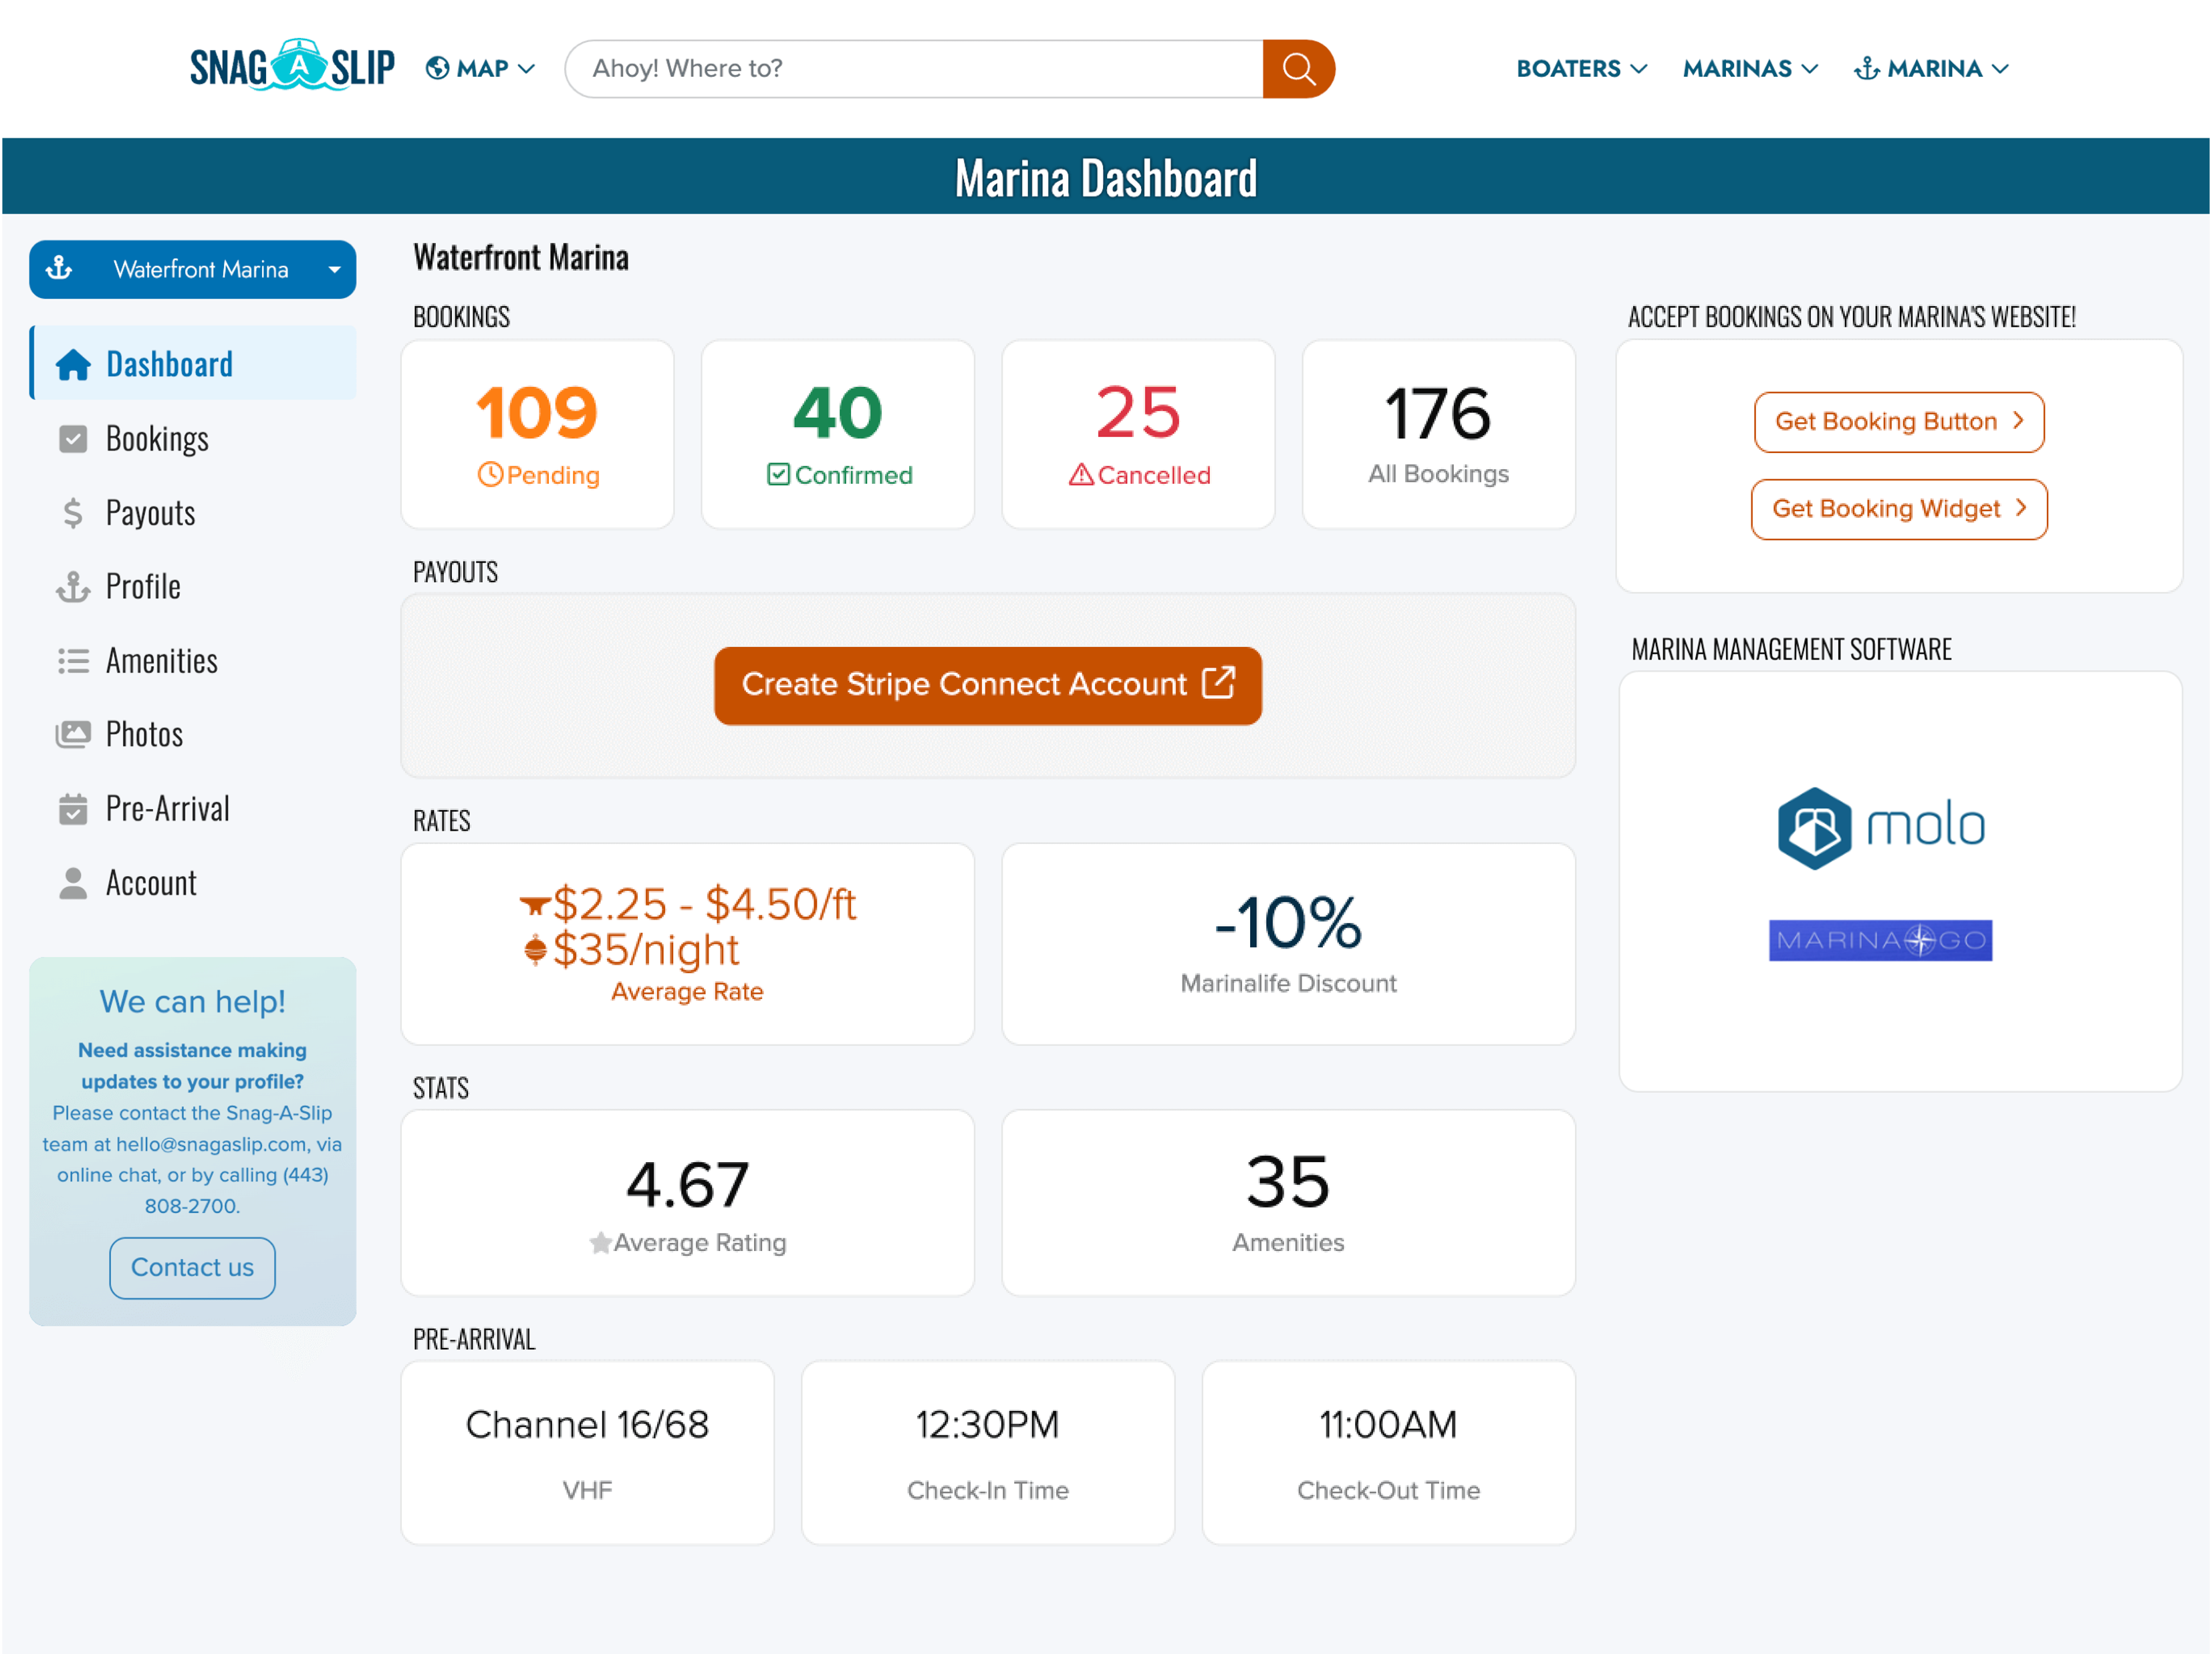Expand the BOATERS menu
Screen dimensions: 2212x1654
tap(1581, 68)
